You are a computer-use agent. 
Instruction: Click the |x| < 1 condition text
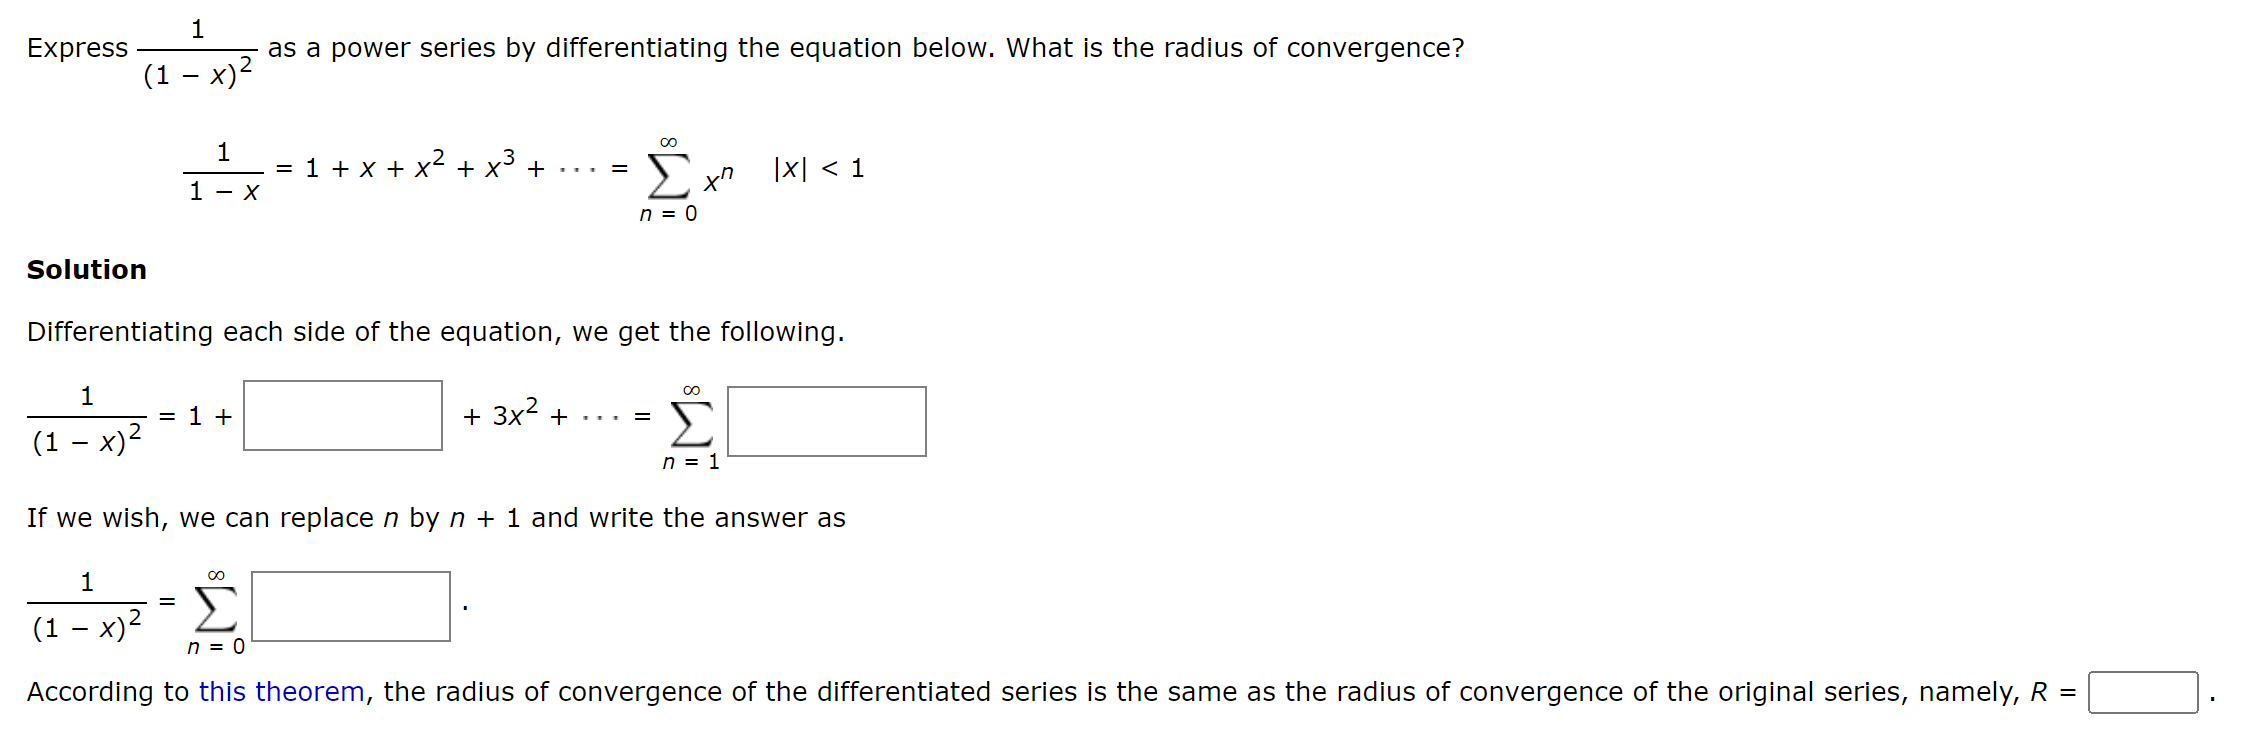816,168
